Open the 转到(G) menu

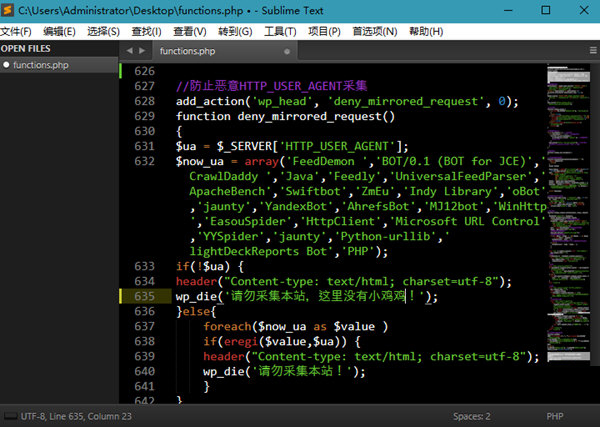(235, 31)
